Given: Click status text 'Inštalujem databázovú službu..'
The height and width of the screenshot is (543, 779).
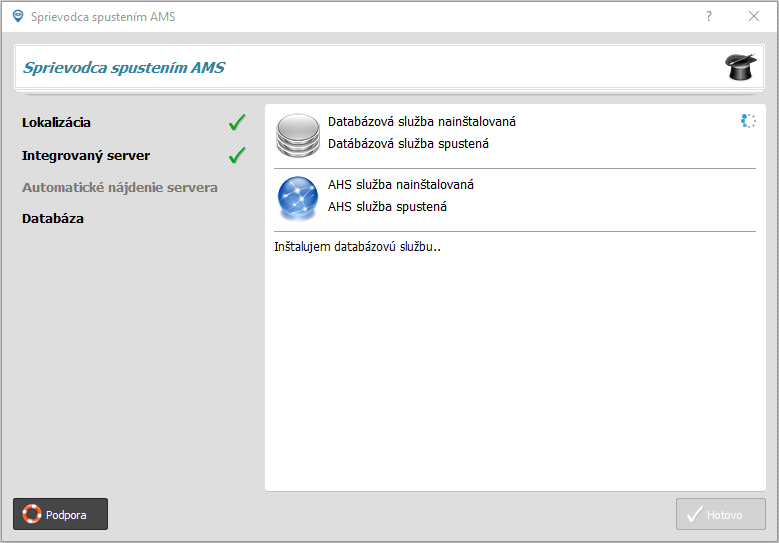Looking at the screenshot, I should 357,247.
